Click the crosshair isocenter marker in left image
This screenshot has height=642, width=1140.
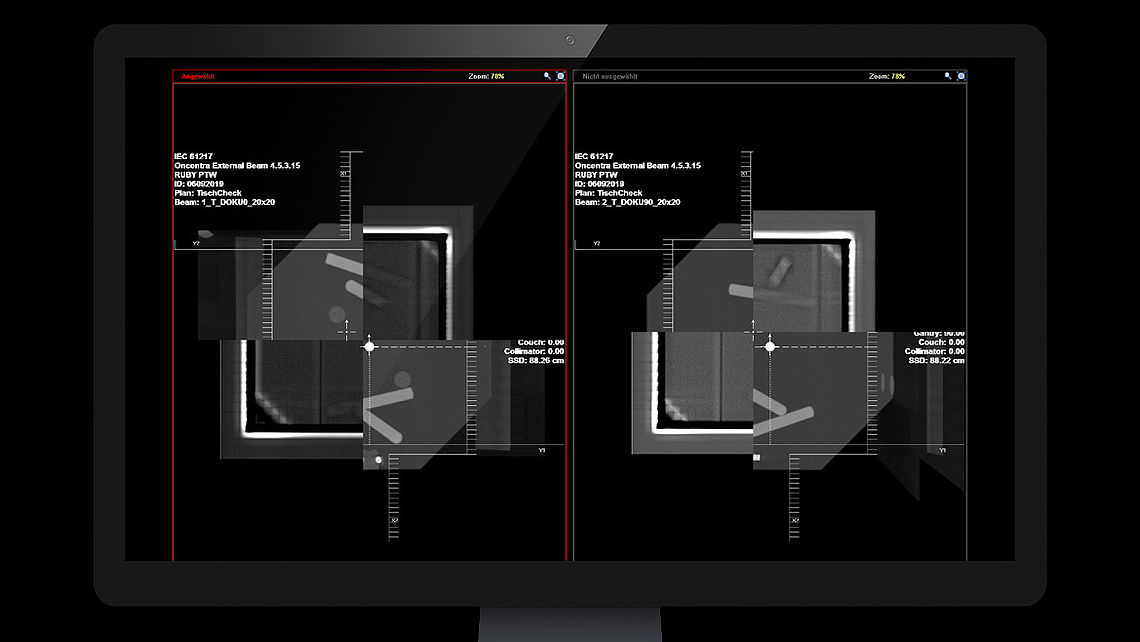point(370,347)
